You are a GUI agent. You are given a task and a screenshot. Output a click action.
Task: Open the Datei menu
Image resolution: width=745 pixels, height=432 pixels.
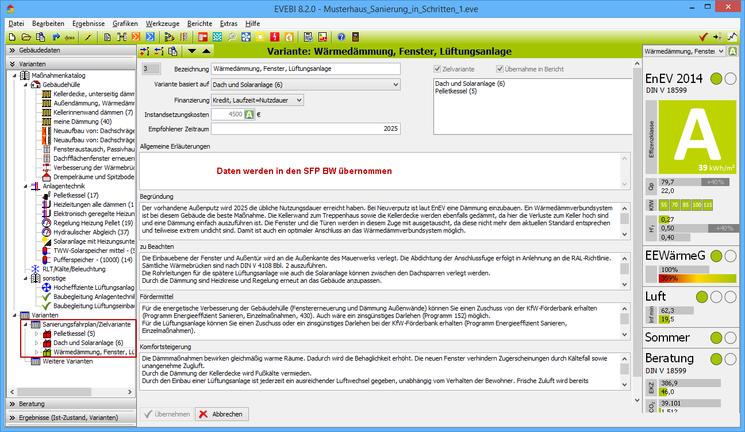tap(16, 23)
